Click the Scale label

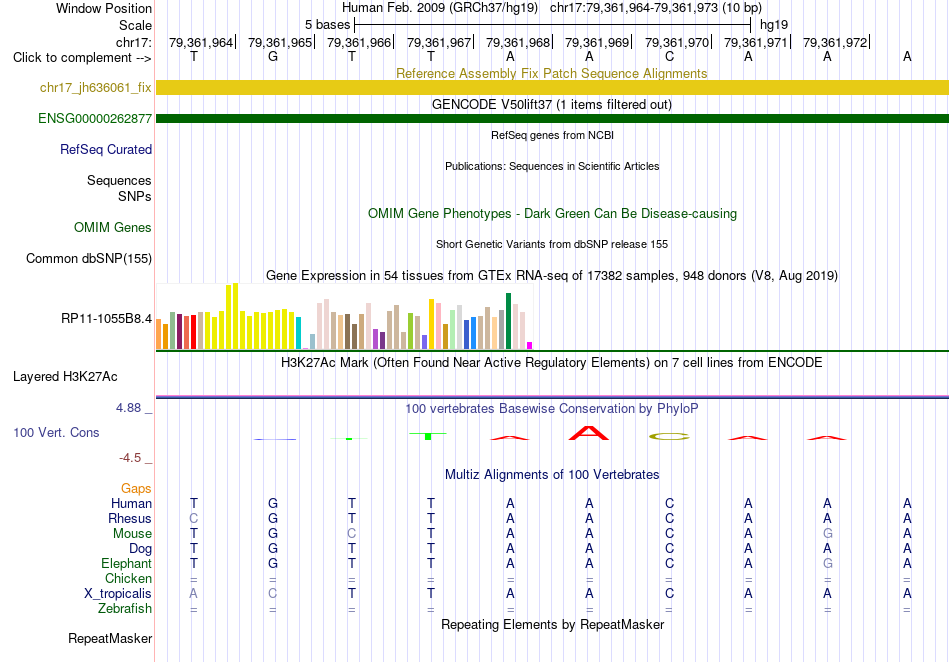135,25
